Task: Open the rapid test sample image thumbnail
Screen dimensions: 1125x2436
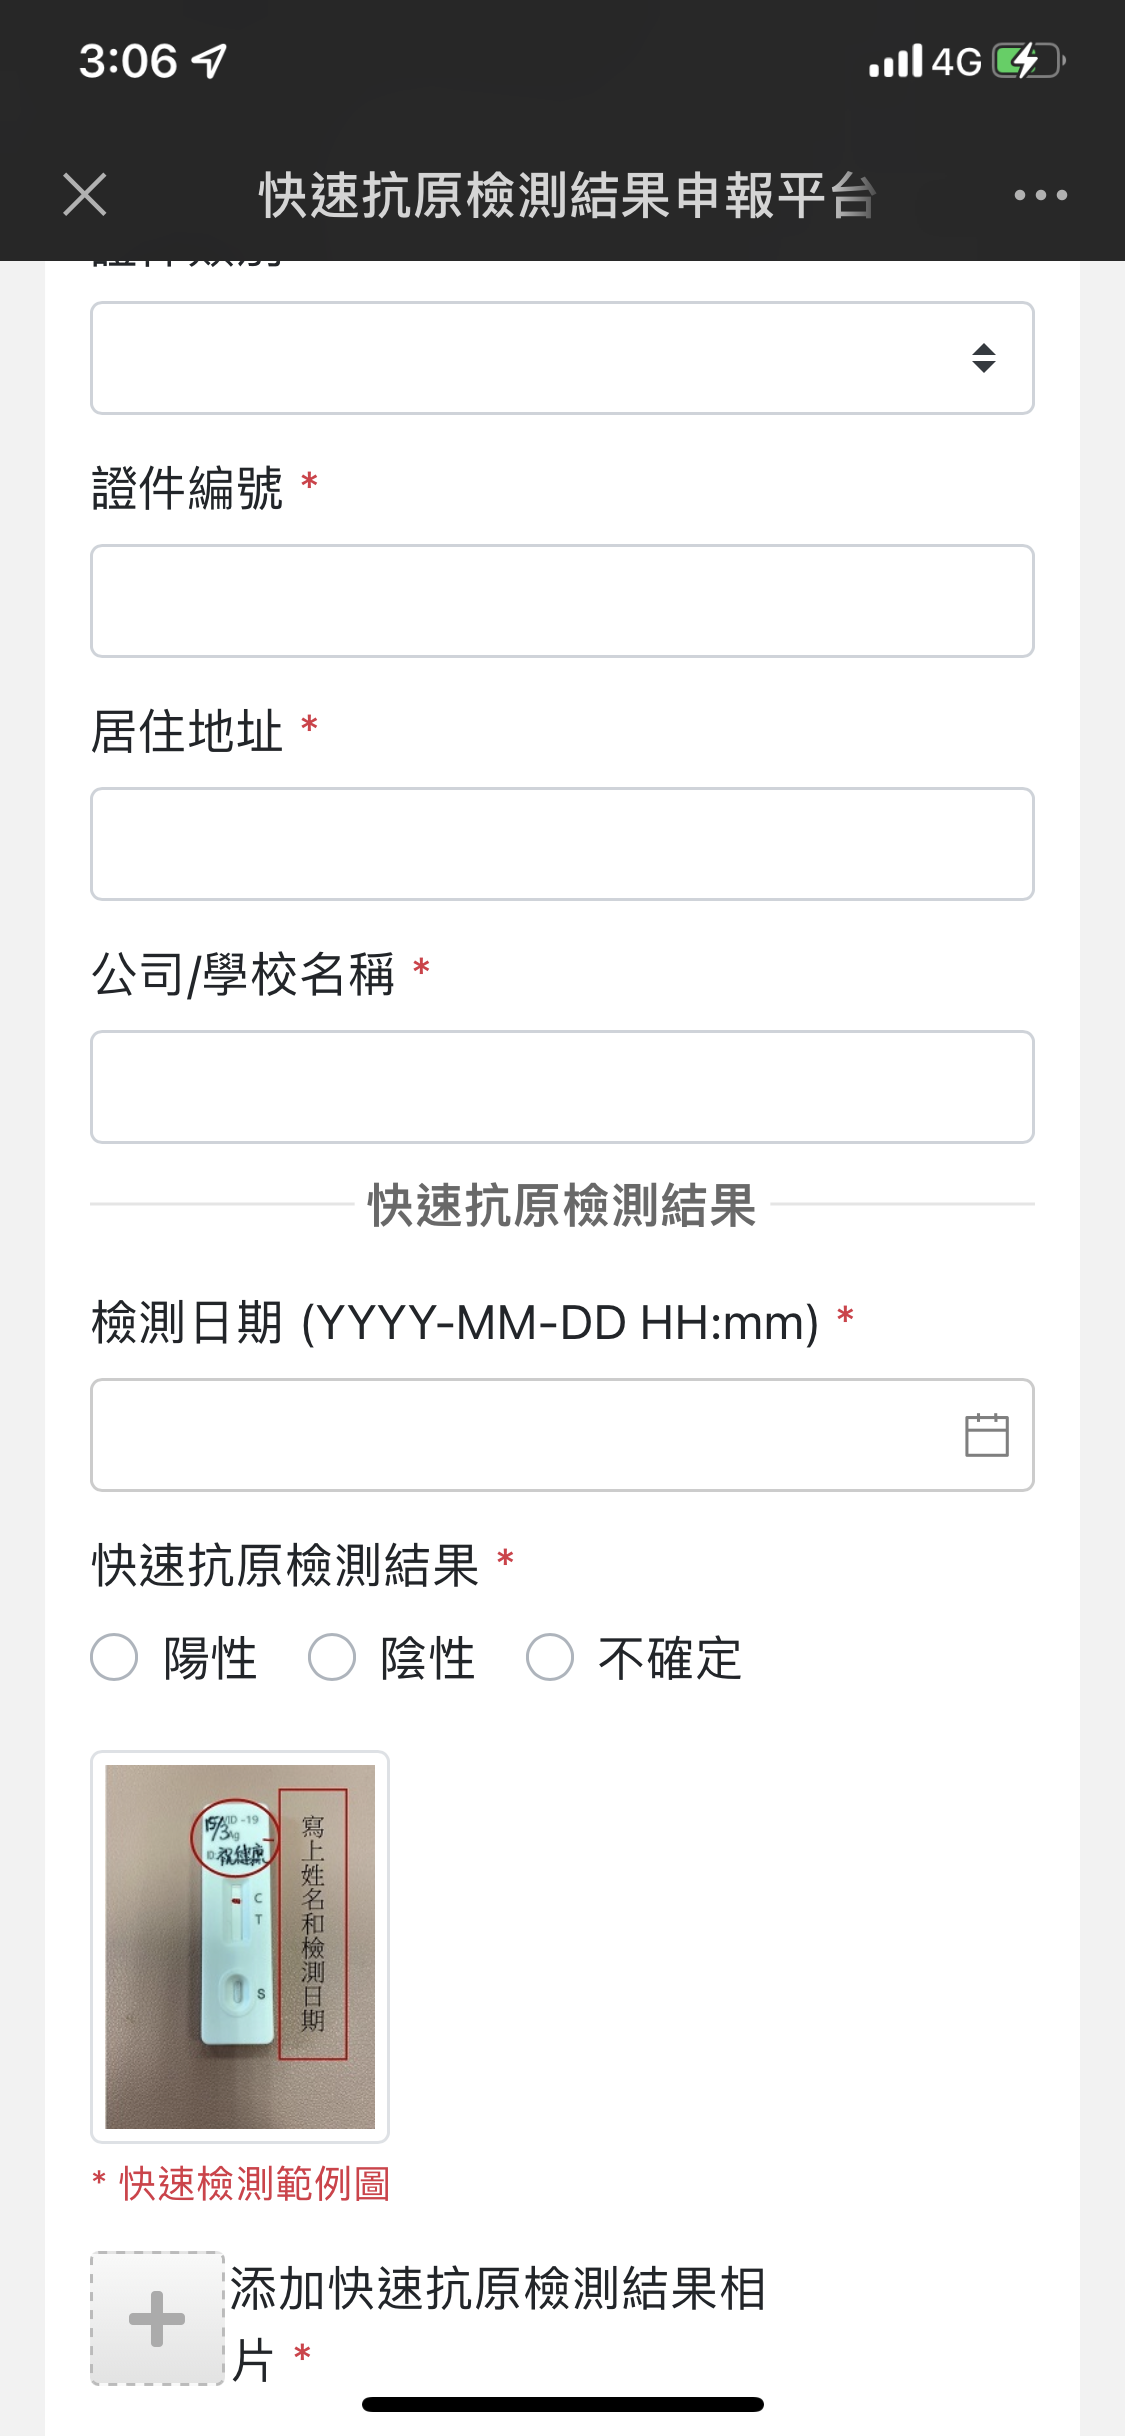Action: 240,1946
